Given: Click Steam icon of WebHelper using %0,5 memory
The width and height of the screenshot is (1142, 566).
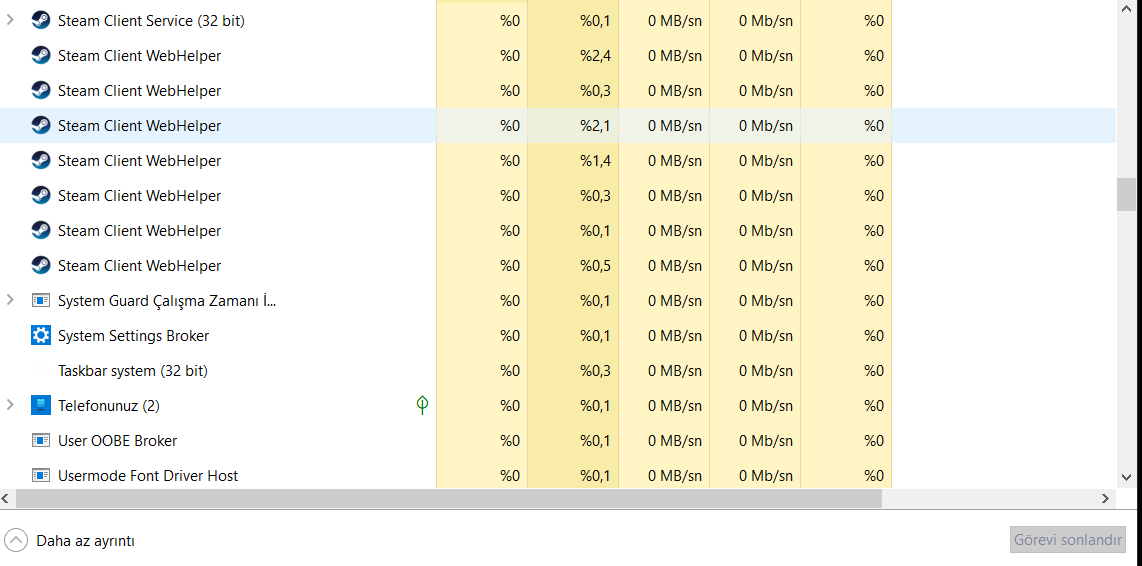Looking at the screenshot, I should pos(41,265).
